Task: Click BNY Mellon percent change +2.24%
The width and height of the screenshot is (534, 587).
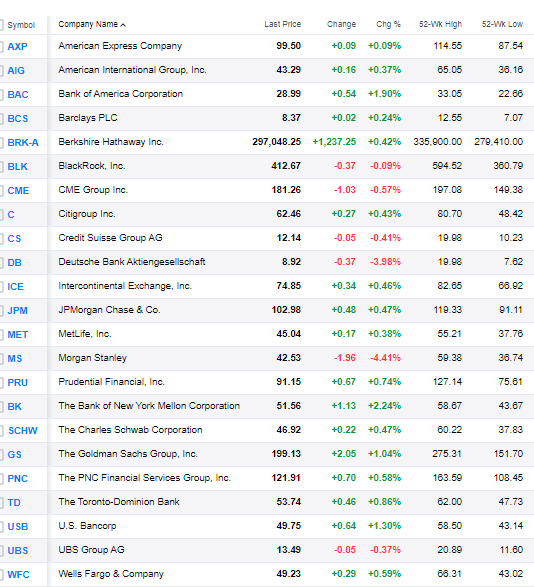Action: pyautogui.click(x=384, y=406)
